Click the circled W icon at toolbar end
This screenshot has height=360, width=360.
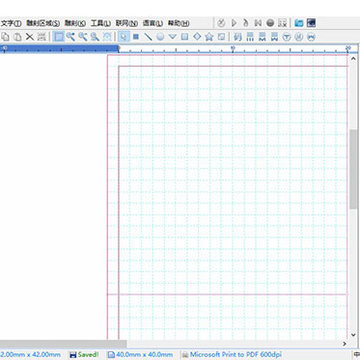pyautogui.click(x=311, y=37)
